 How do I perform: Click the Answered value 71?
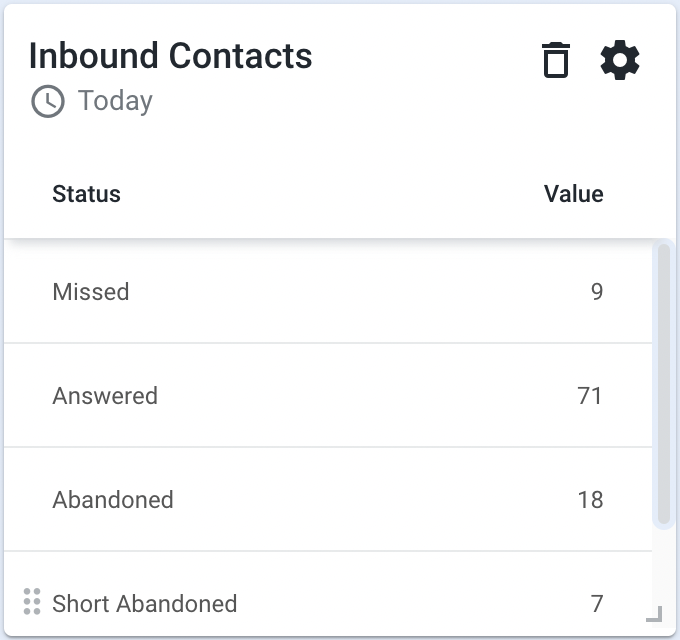590,395
